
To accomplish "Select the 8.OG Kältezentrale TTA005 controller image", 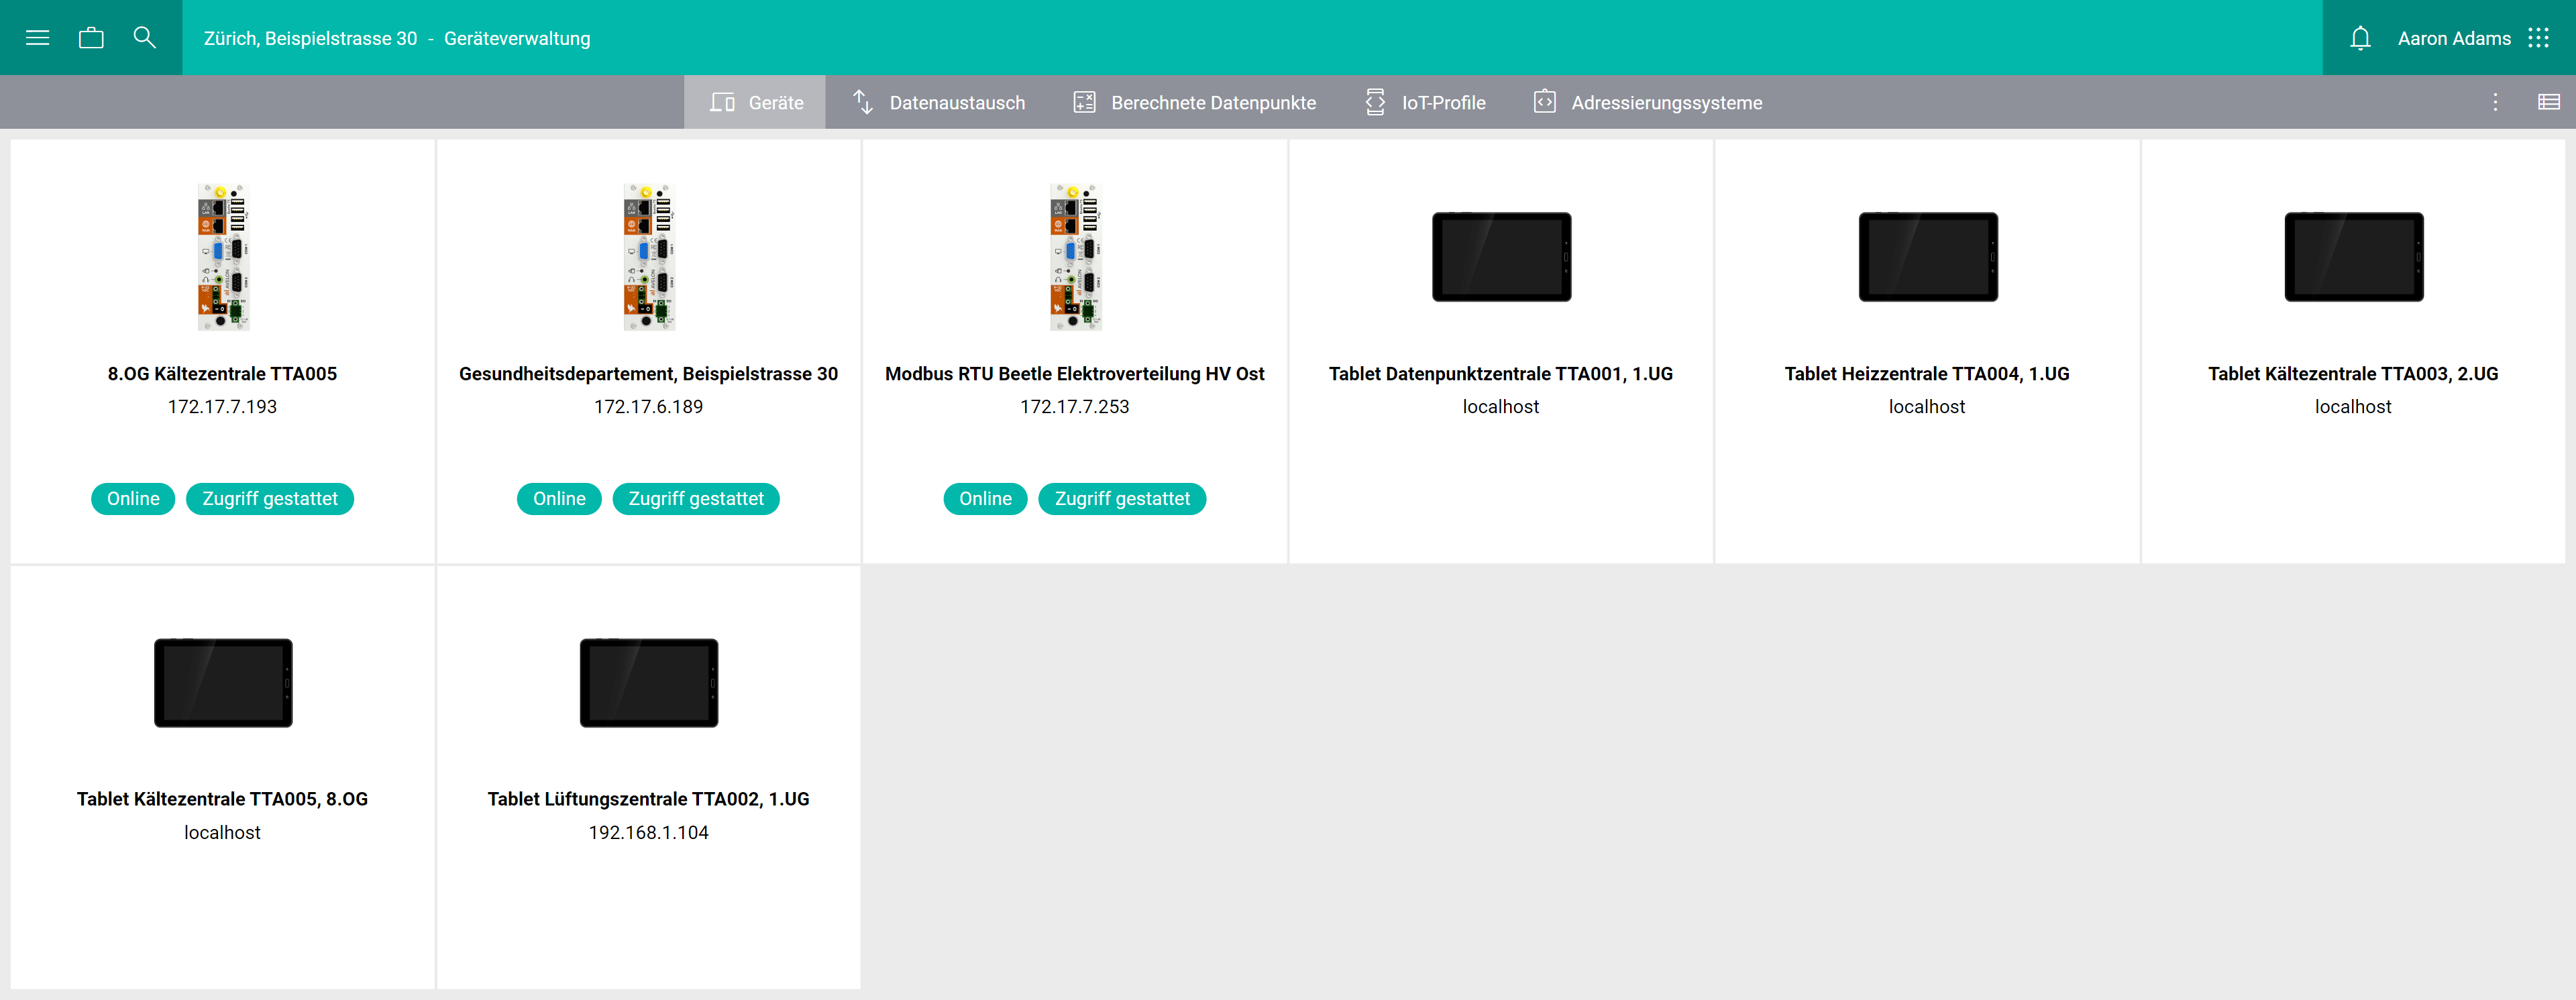I will [x=223, y=257].
